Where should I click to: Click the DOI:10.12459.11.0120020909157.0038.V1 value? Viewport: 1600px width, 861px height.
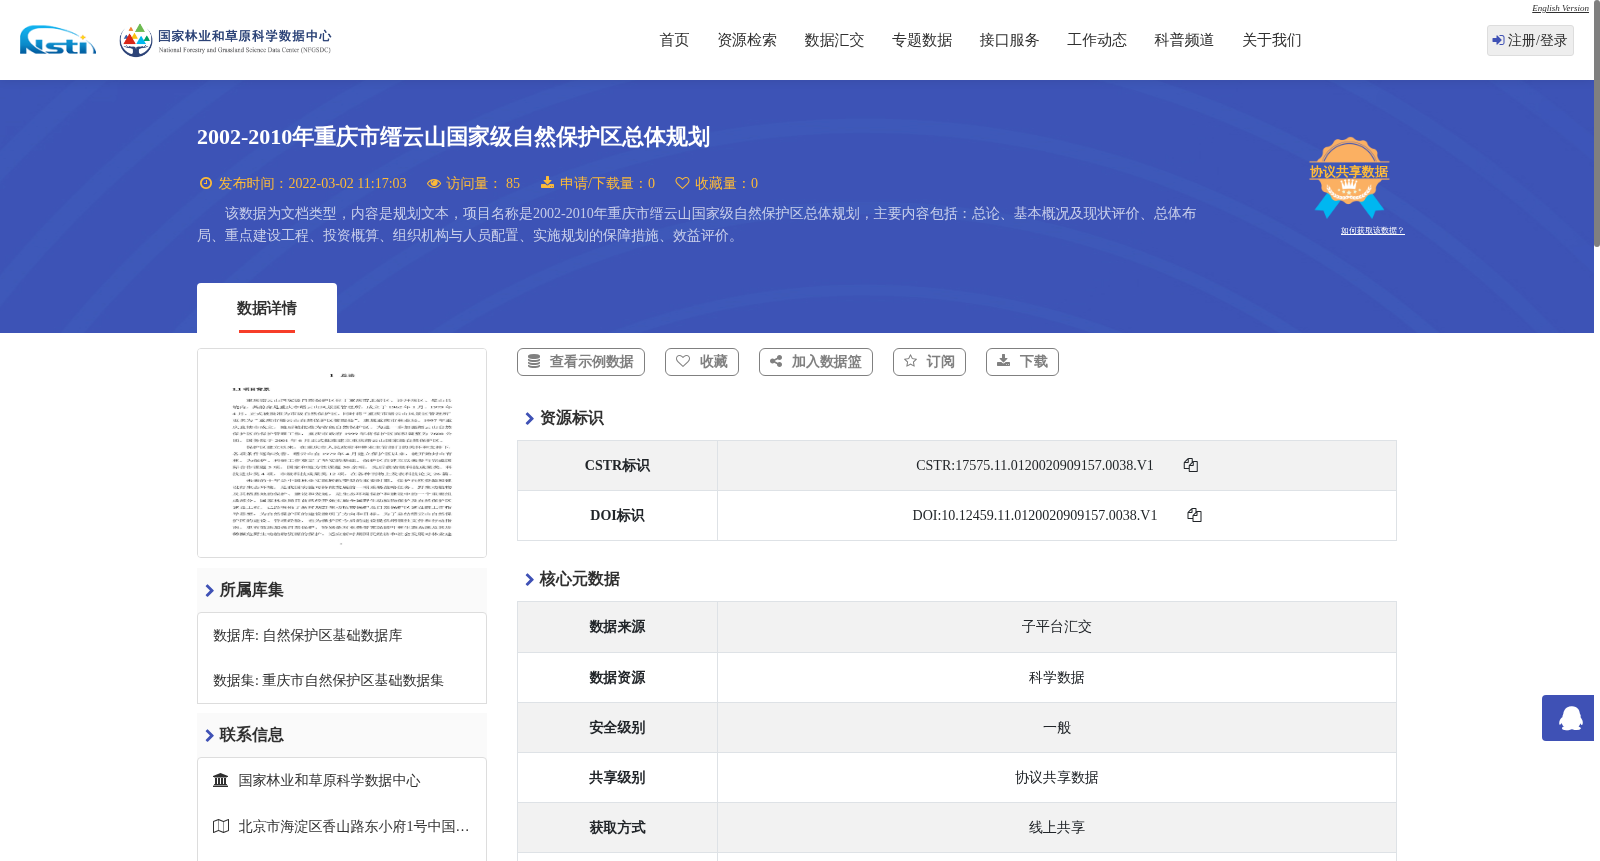click(x=1035, y=515)
